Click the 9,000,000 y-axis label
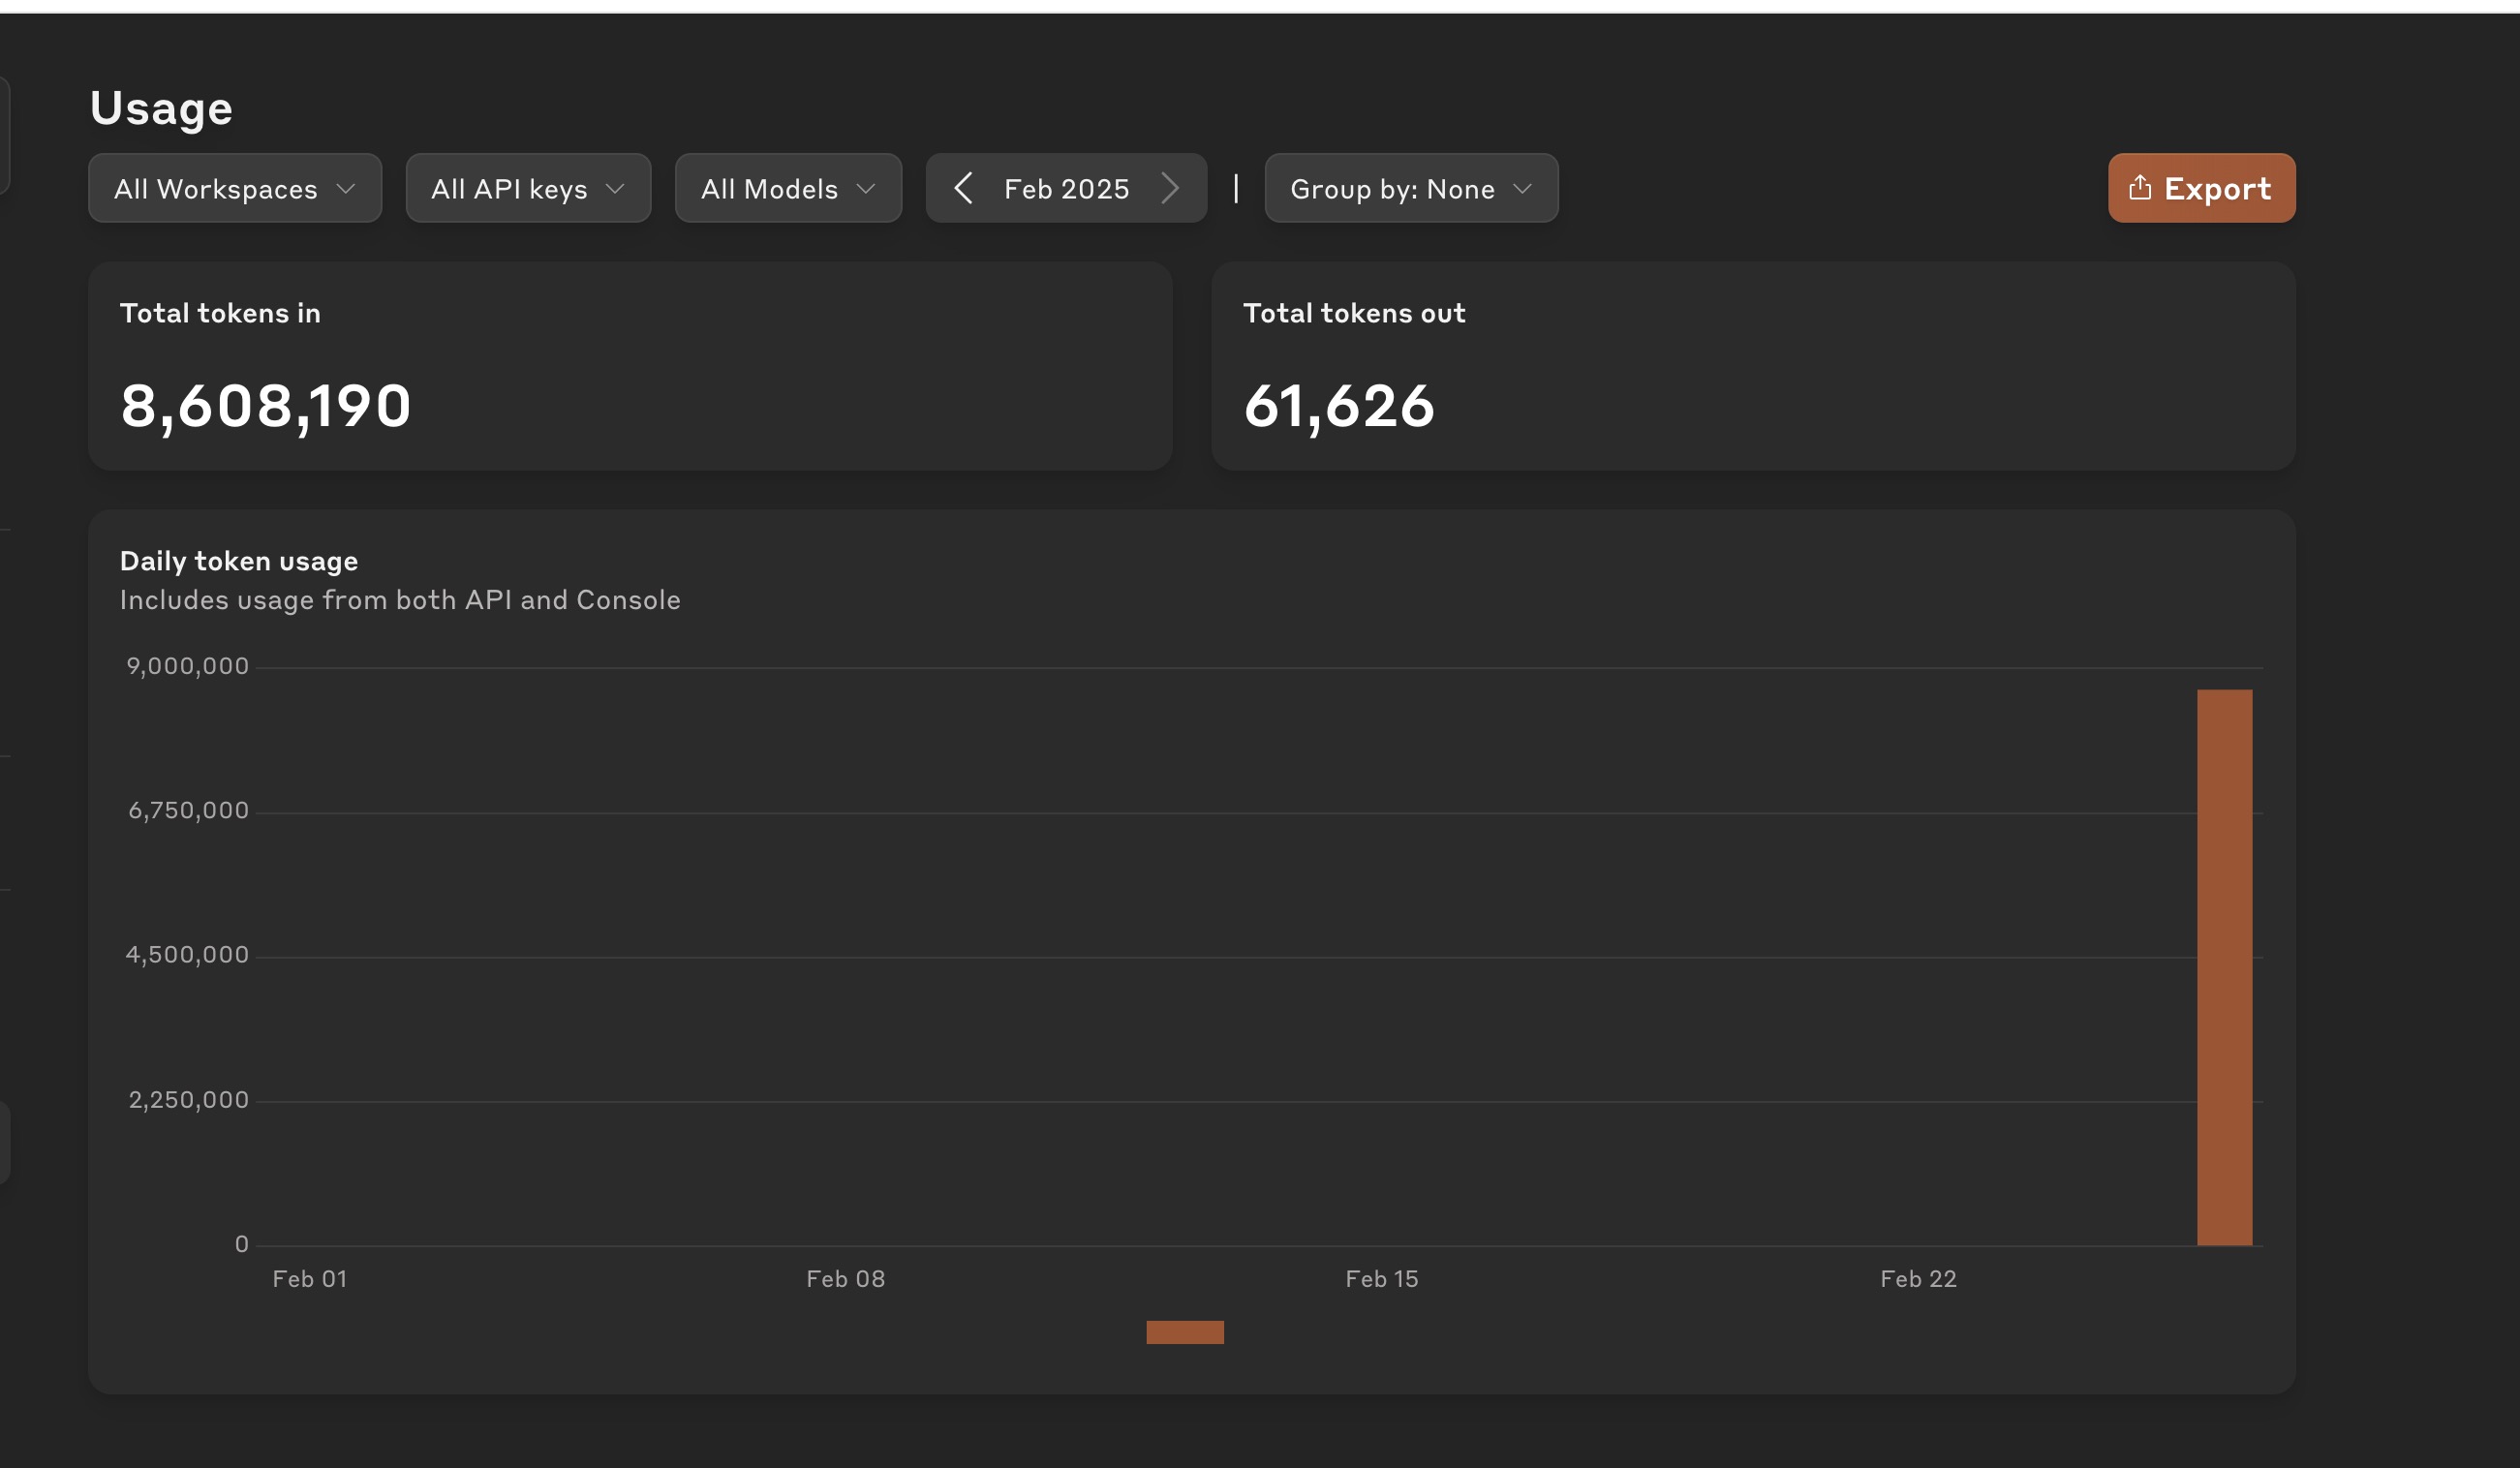 click(187, 666)
